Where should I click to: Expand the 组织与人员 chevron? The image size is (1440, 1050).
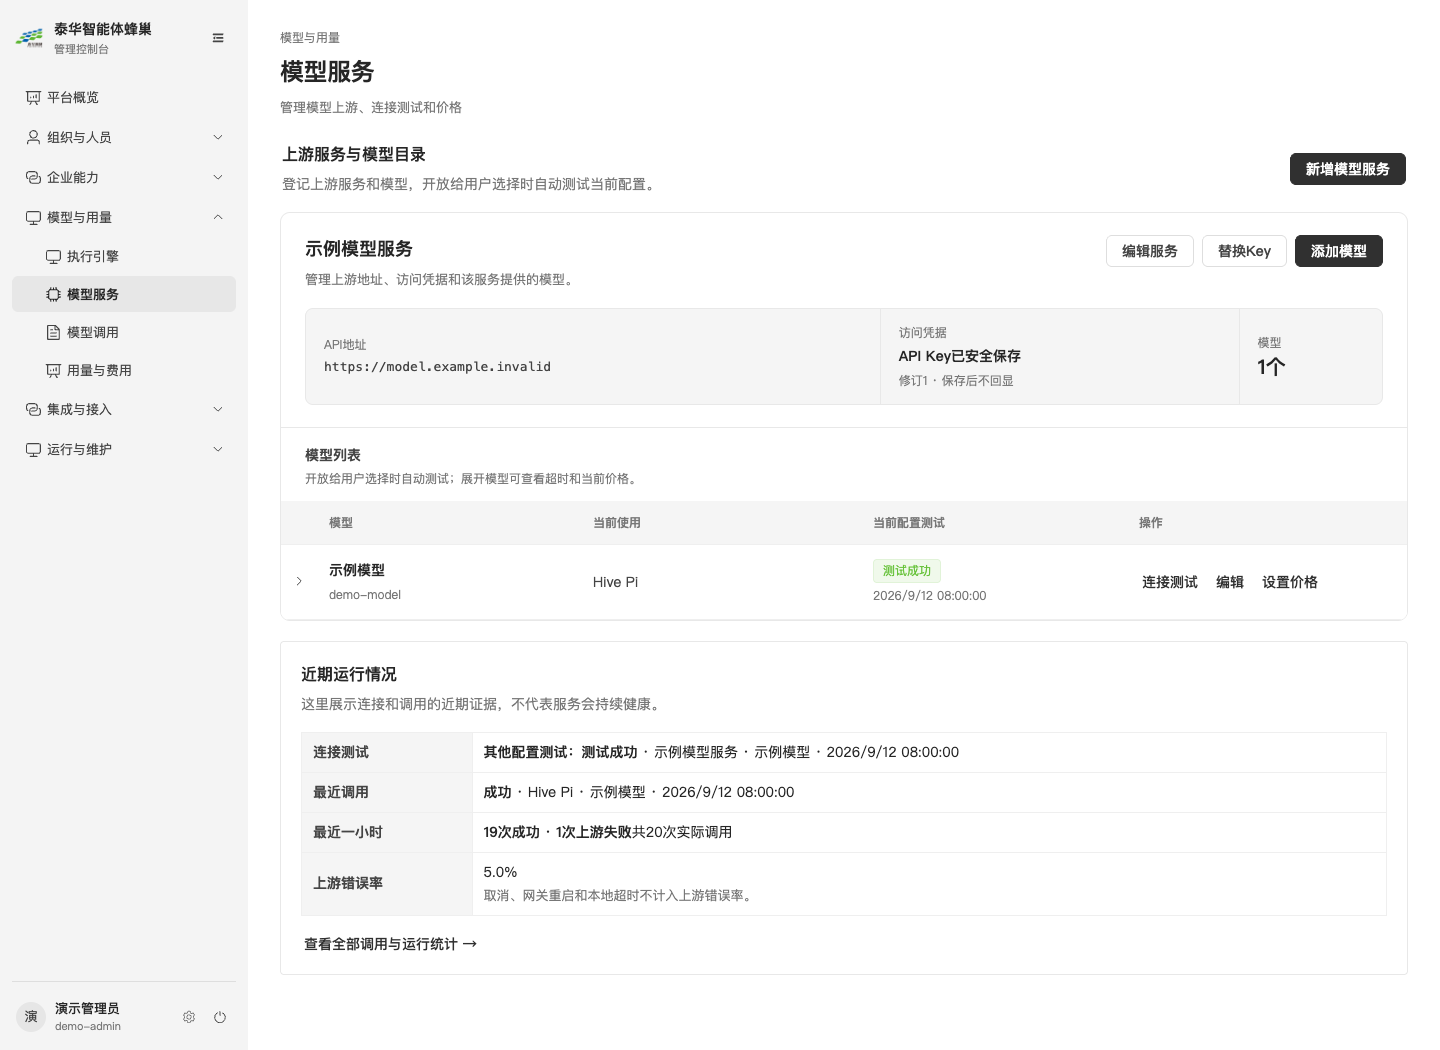[x=218, y=137]
